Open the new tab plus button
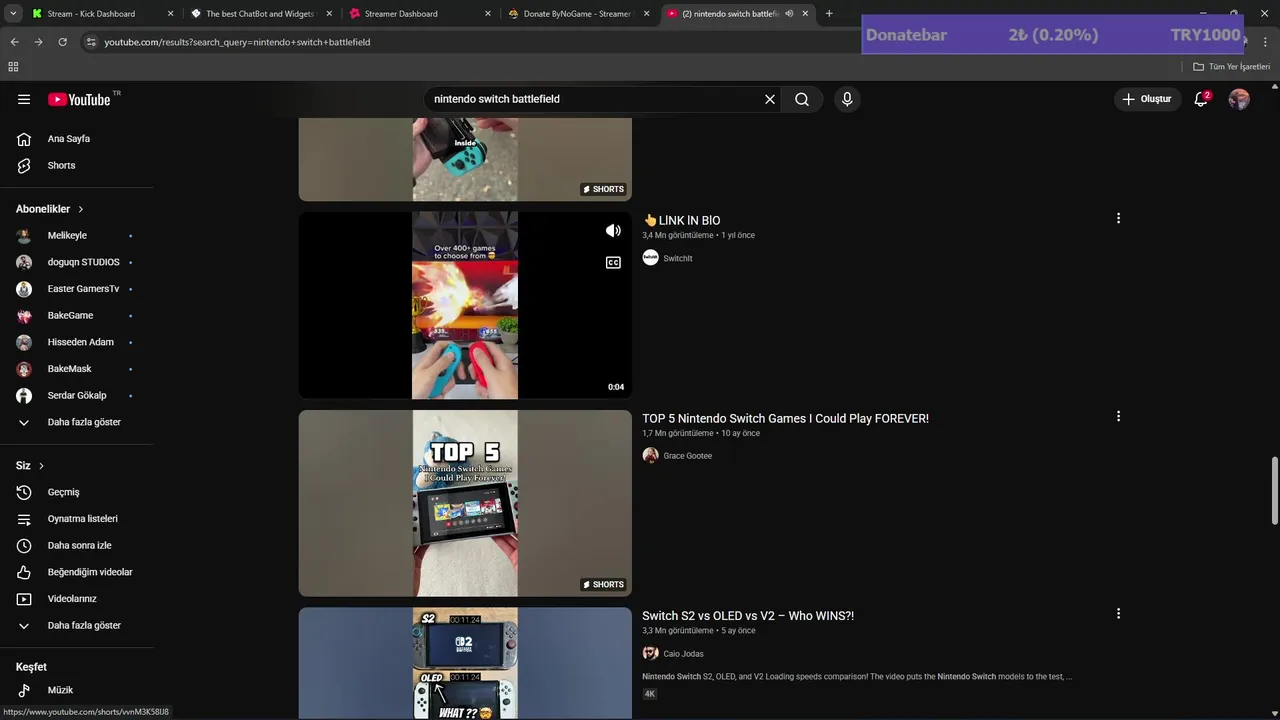 coord(829,14)
